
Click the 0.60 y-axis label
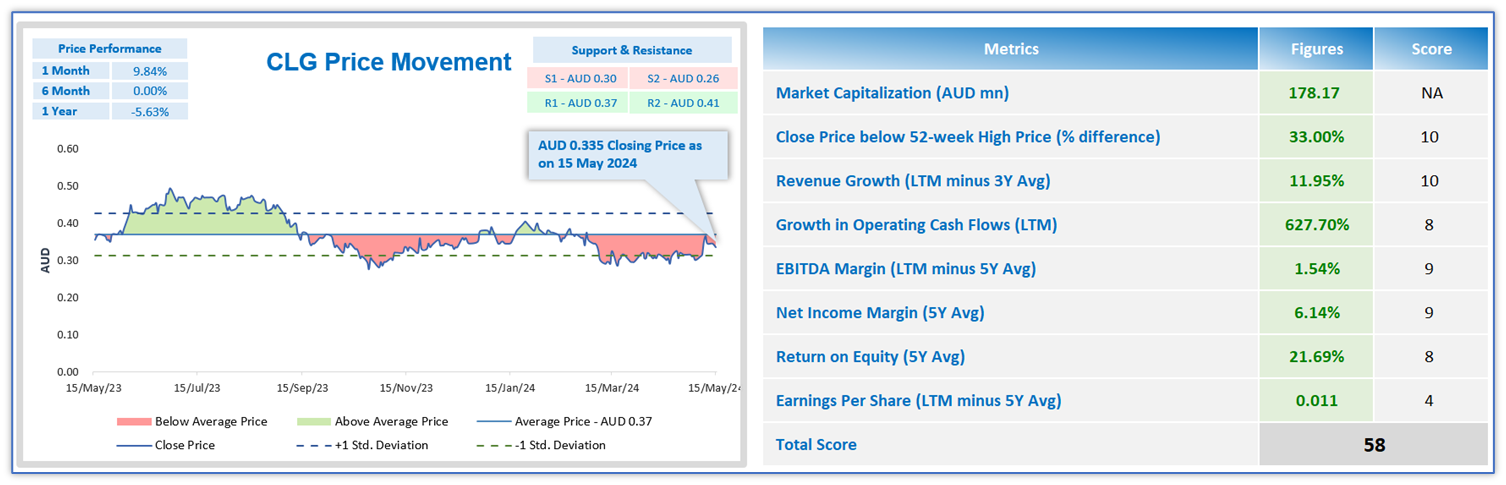68,149
